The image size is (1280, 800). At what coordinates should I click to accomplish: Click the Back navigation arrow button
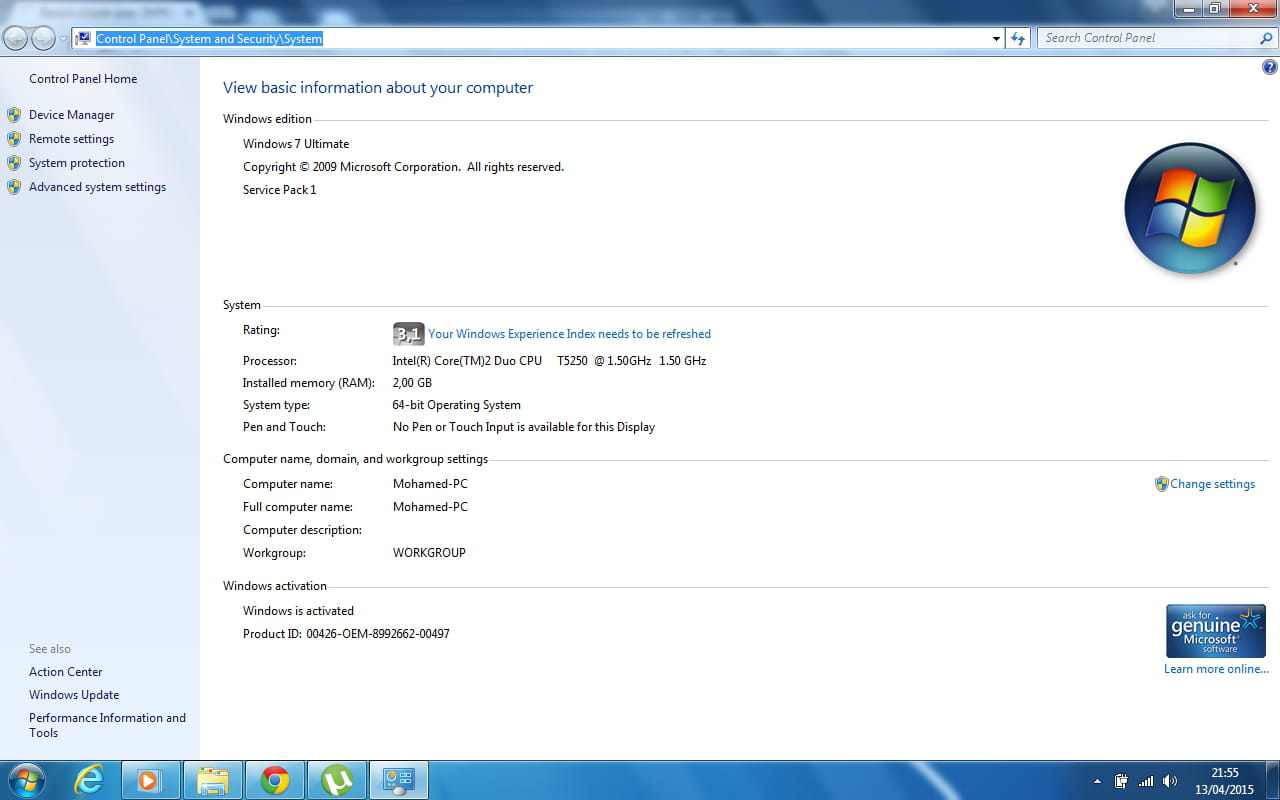pos(15,38)
